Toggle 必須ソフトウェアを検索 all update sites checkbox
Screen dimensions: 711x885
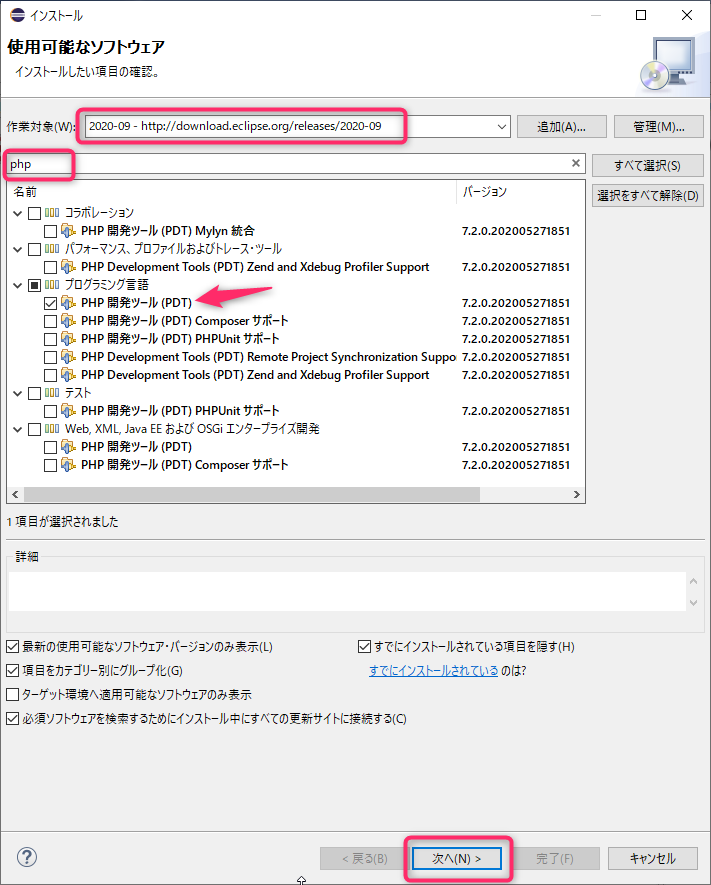[x=12, y=718]
